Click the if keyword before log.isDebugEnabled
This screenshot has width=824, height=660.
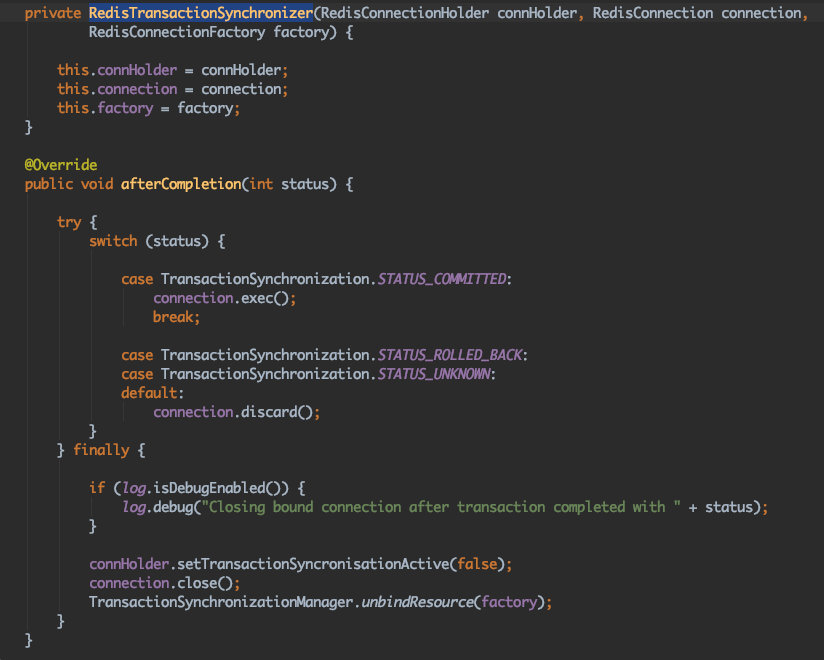97,488
